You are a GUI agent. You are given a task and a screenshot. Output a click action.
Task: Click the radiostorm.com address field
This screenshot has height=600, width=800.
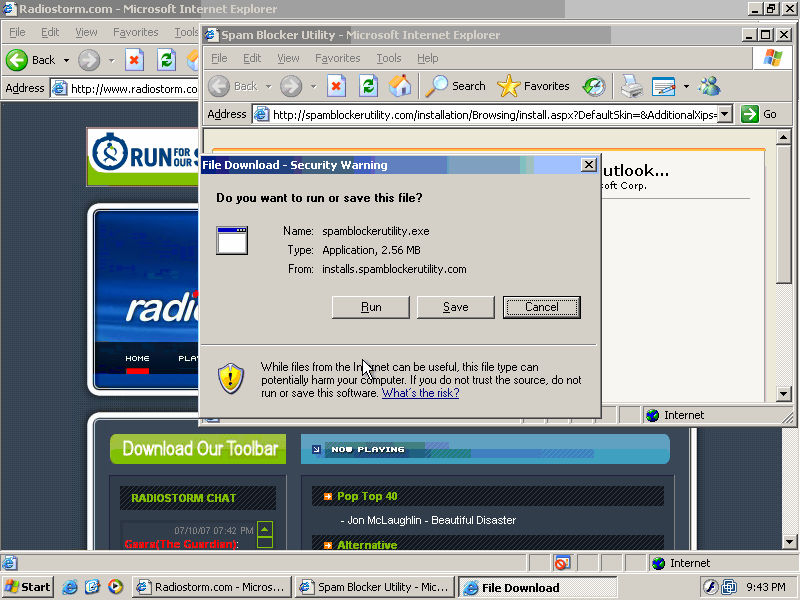124,89
